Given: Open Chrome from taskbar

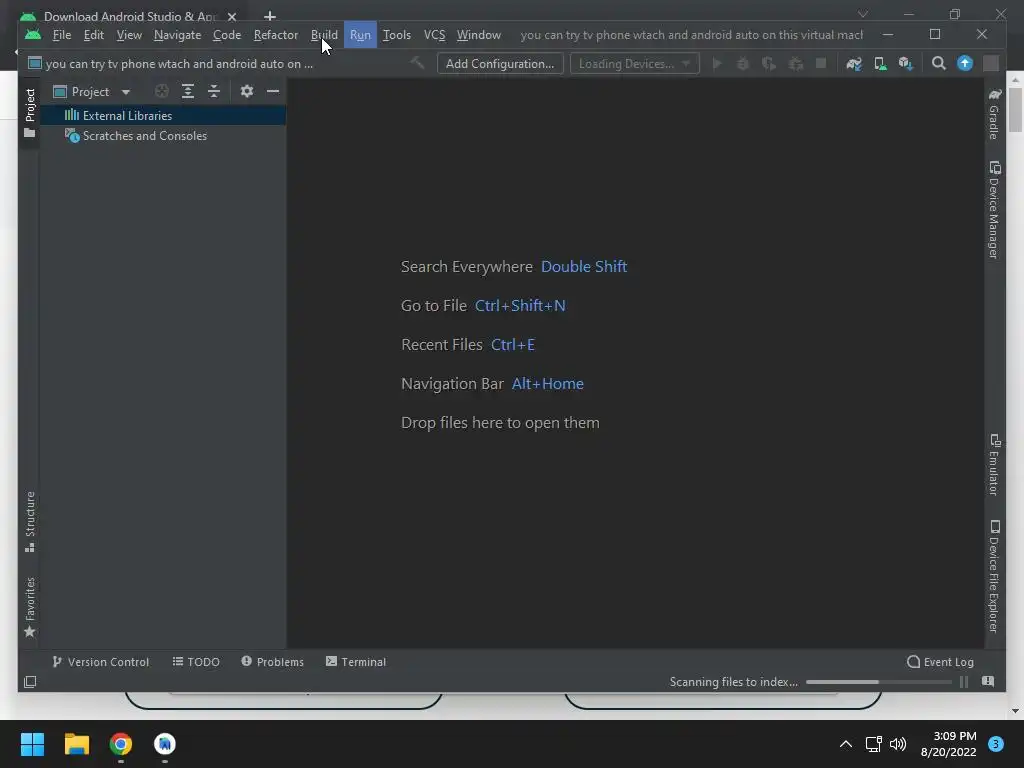Looking at the screenshot, I should [x=121, y=744].
